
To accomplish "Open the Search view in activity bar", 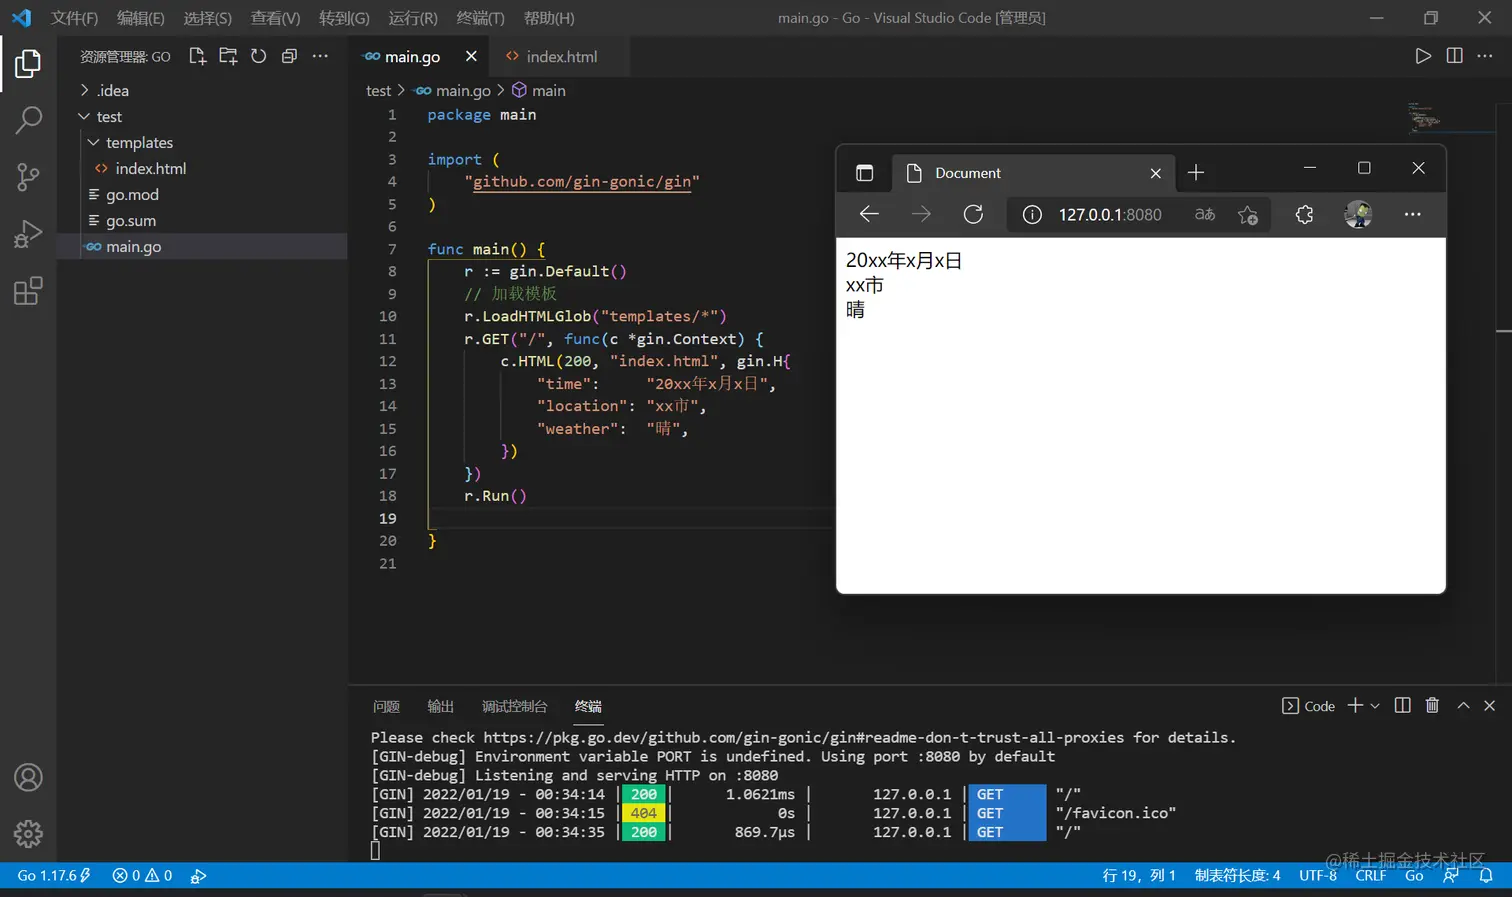I will pos(28,120).
